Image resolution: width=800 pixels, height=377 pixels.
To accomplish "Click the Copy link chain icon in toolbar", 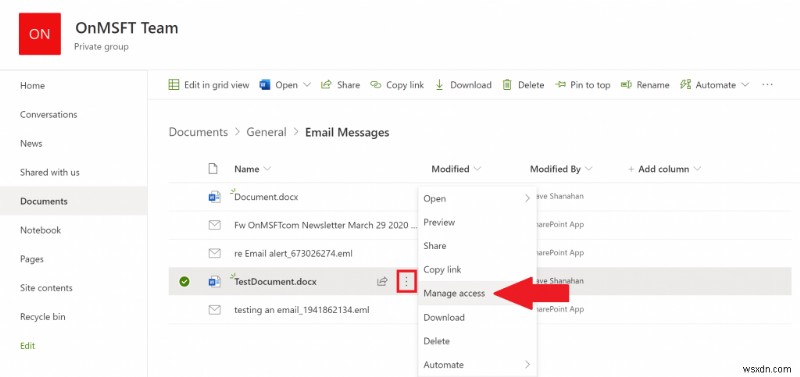I will (376, 85).
